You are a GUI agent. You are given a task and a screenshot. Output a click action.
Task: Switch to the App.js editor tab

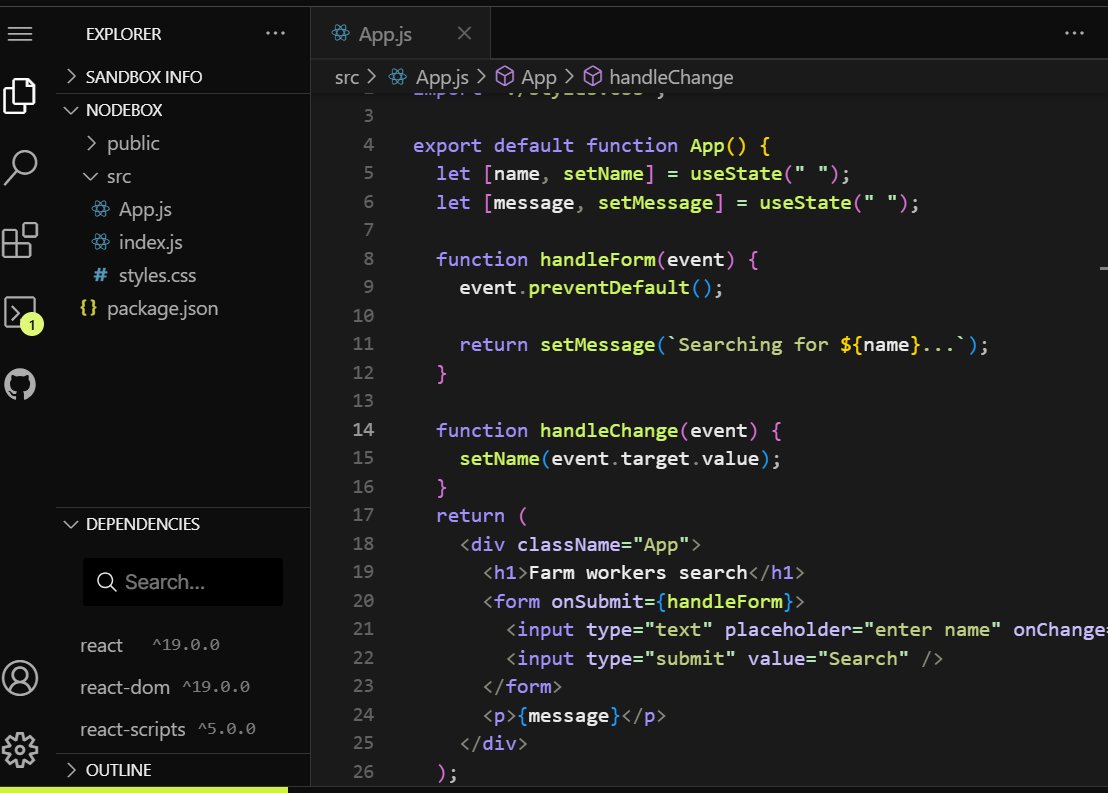400,34
